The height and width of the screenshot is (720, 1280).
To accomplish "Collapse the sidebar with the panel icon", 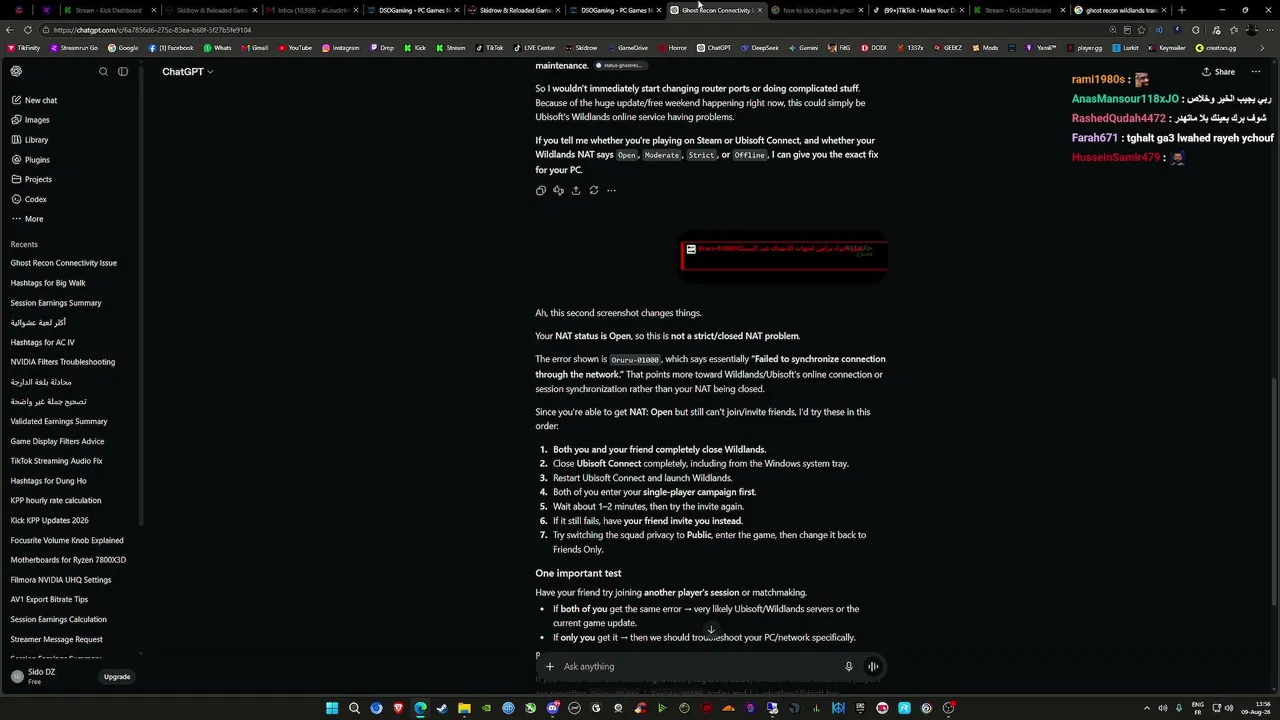I will 123,72.
